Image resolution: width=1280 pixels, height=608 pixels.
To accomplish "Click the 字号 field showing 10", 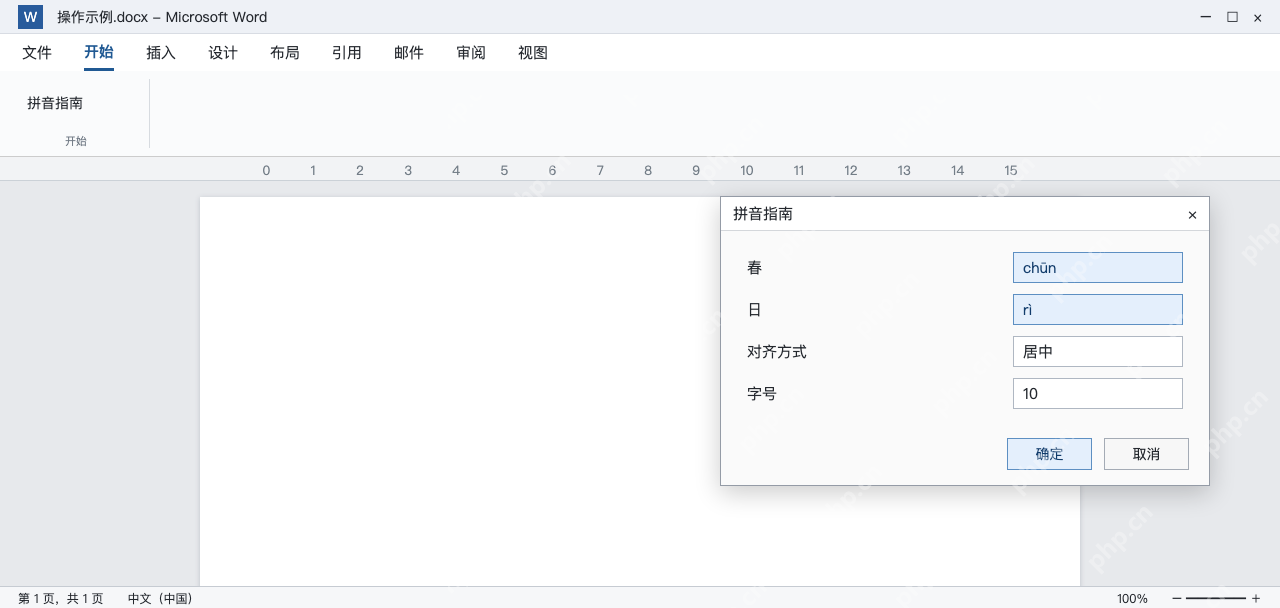I will coord(1098,394).
